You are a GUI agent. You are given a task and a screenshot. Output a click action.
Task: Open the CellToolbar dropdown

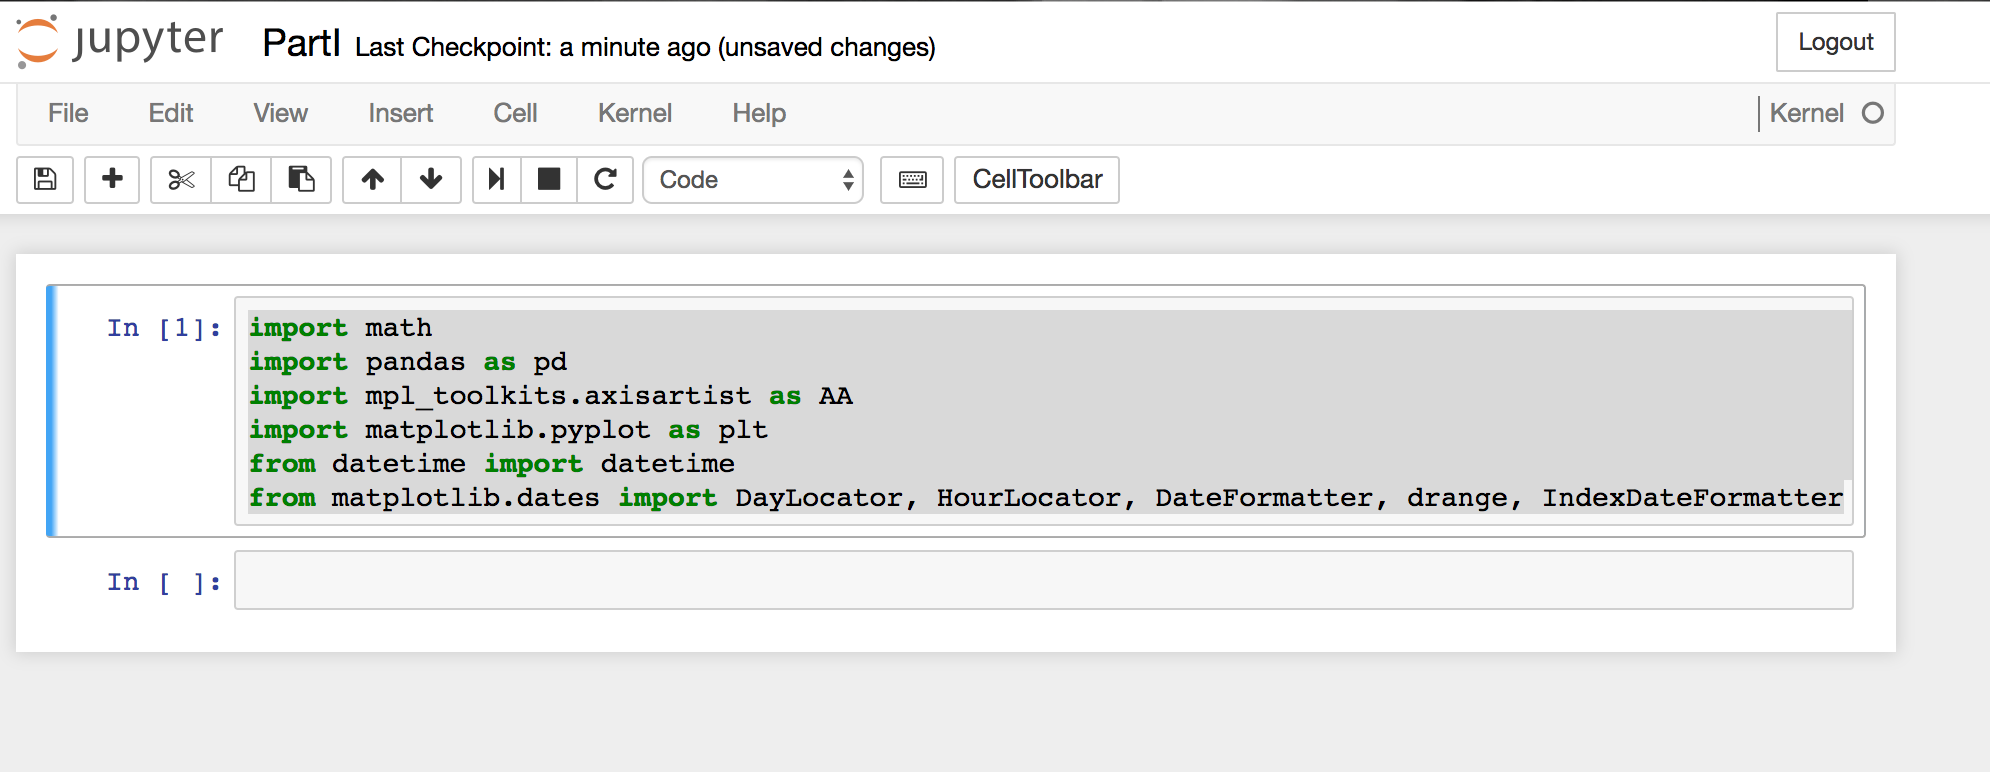[x=1037, y=180]
